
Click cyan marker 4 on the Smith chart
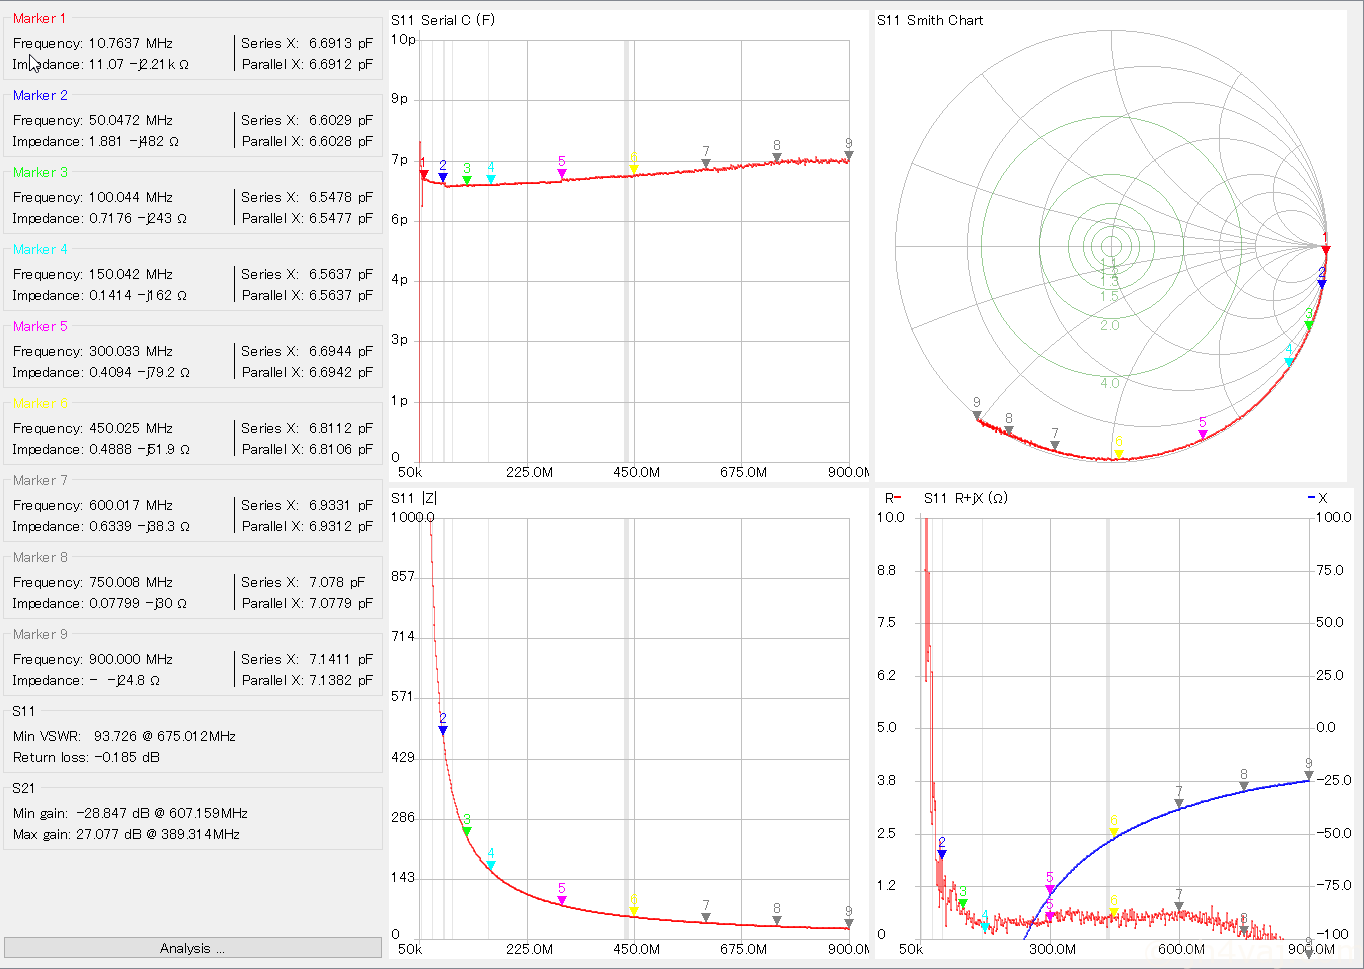(1289, 361)
